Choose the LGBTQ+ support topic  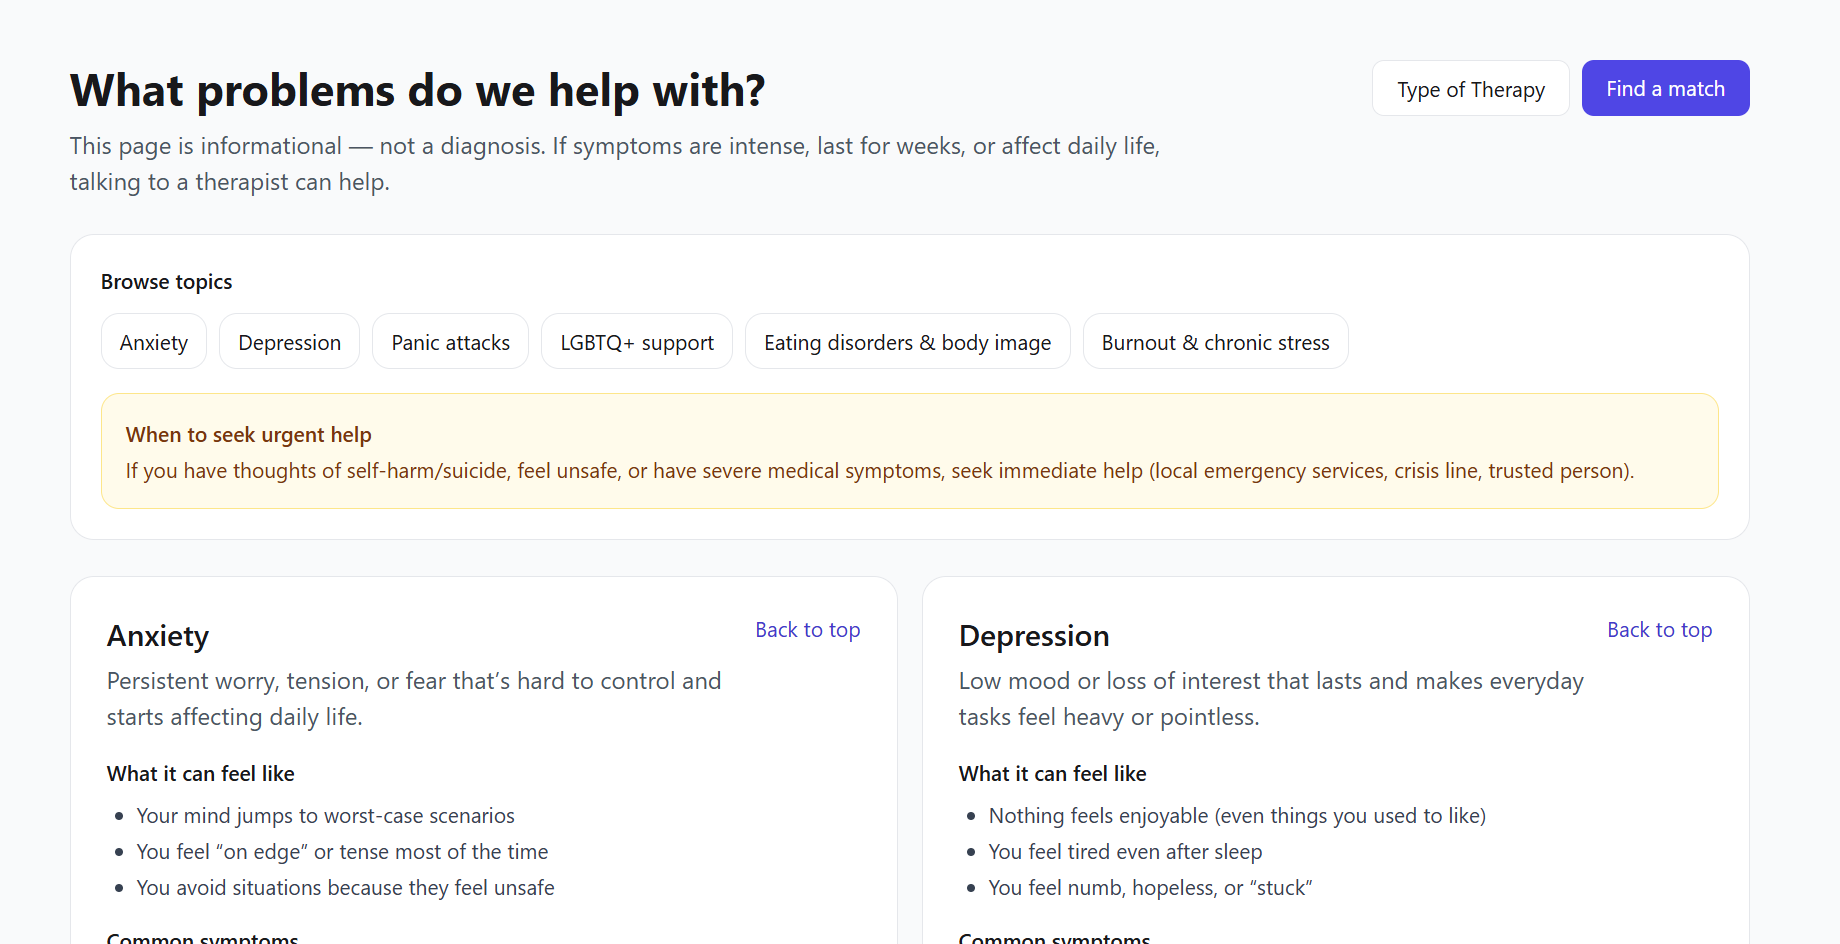pos(637,342)
